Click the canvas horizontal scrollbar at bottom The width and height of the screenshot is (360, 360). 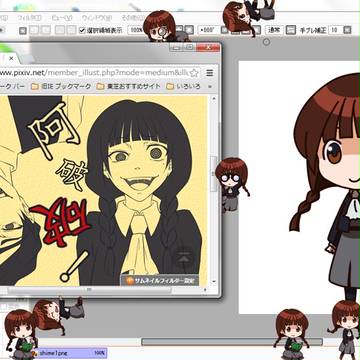[x=232, y=342]
